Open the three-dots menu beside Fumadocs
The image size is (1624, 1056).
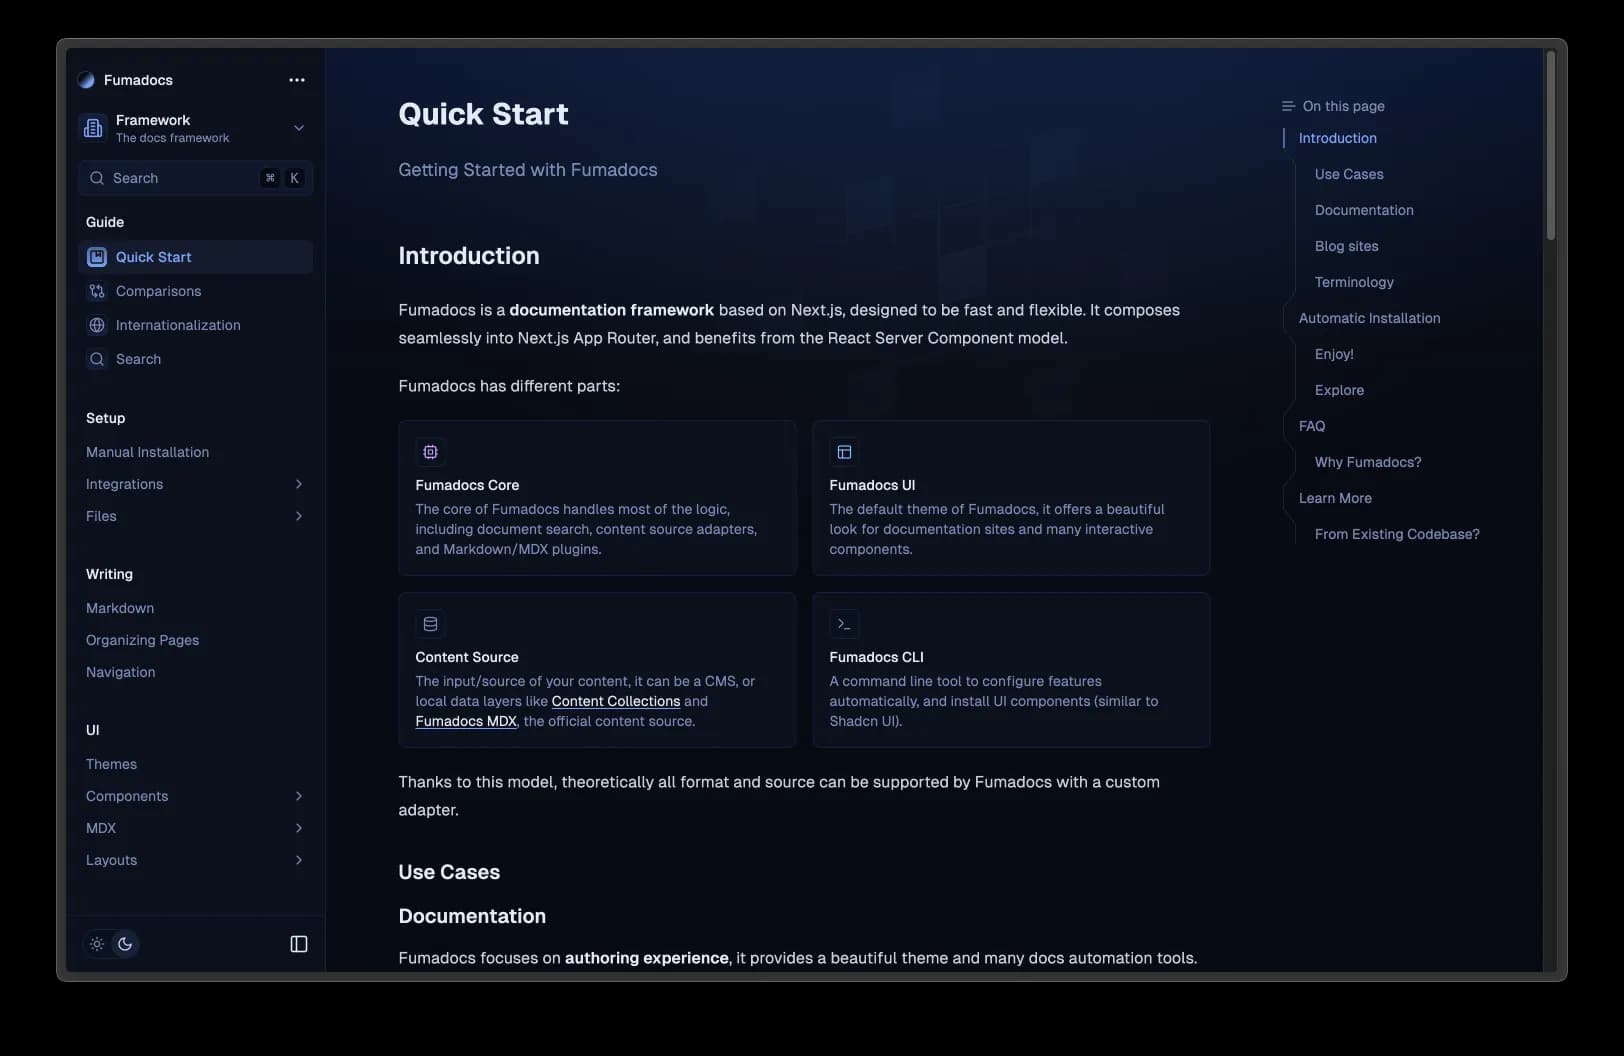click(x=297, y=80)
